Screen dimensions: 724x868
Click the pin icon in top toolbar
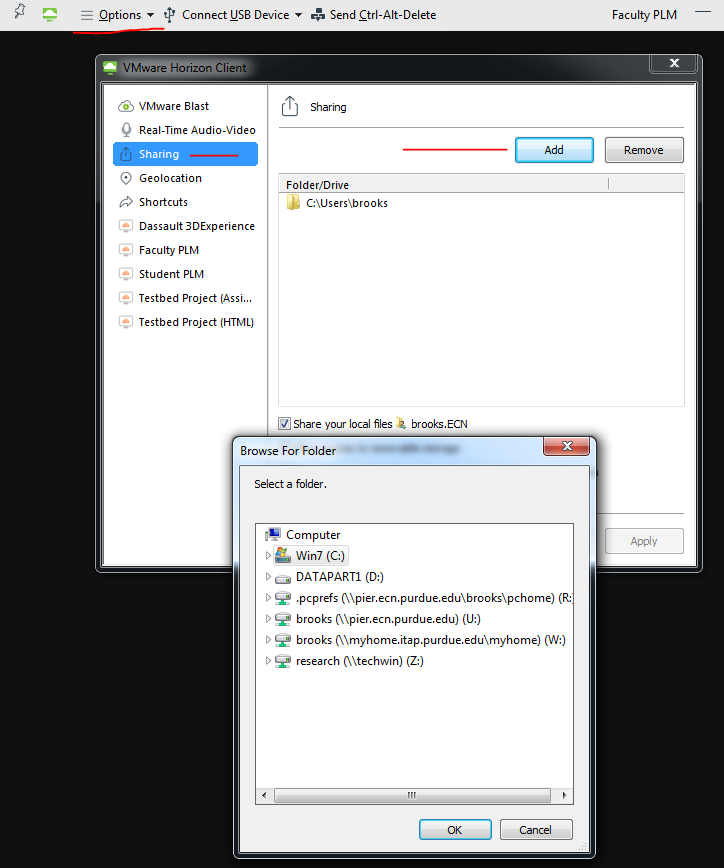20,13
